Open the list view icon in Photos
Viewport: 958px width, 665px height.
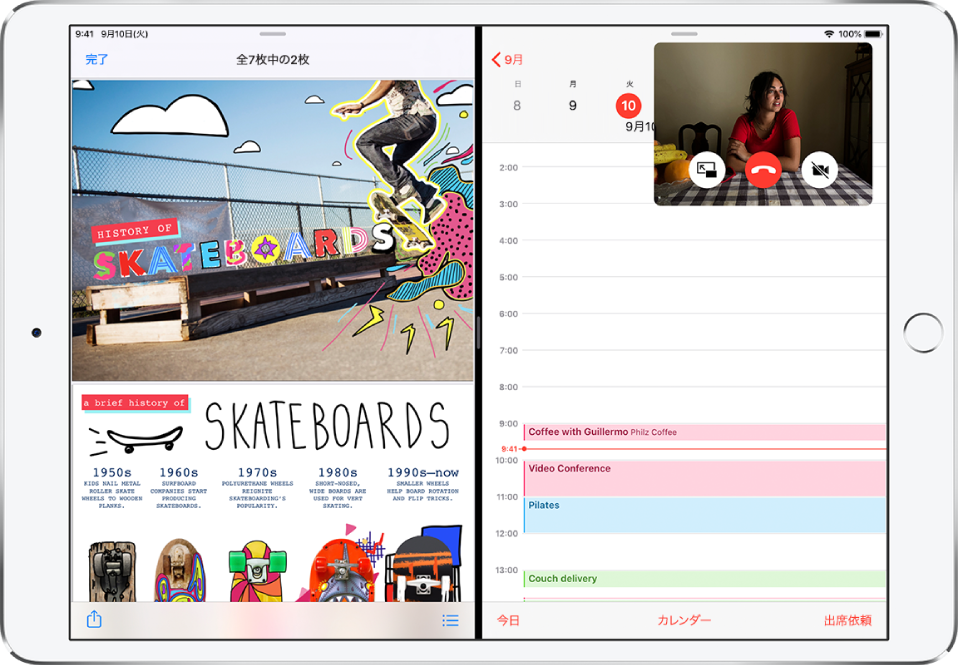(x=450, y=621)
